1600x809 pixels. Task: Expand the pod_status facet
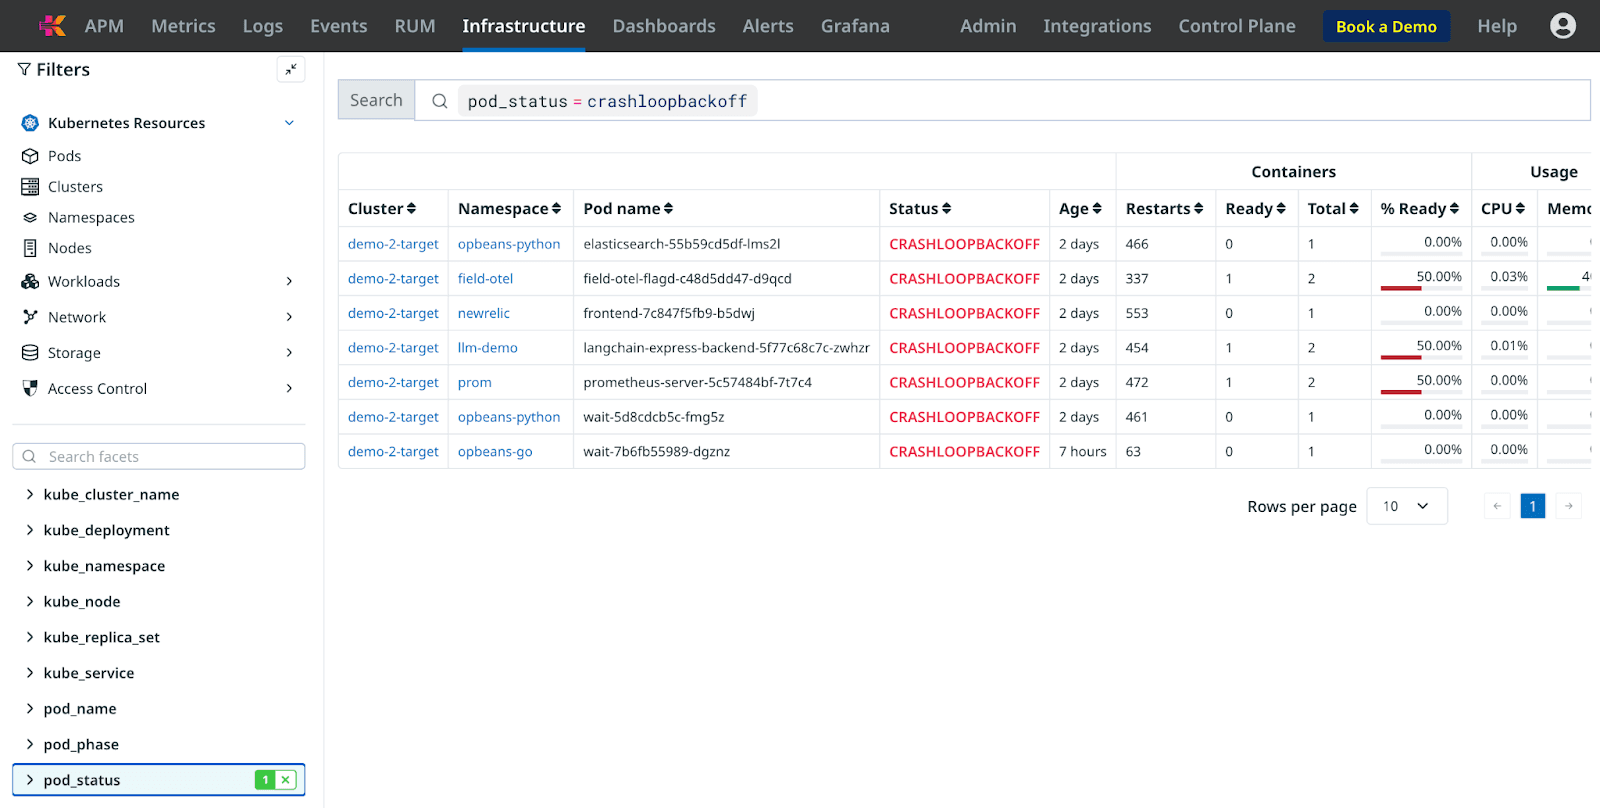click(30, 780)
